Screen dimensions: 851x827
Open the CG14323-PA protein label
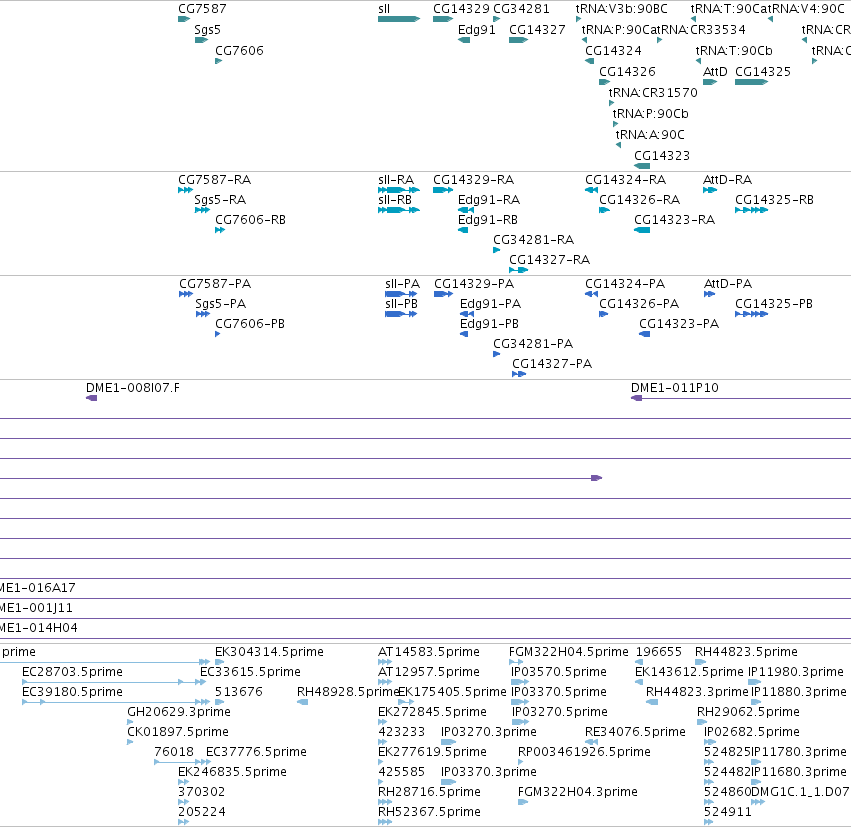point(679,324)
